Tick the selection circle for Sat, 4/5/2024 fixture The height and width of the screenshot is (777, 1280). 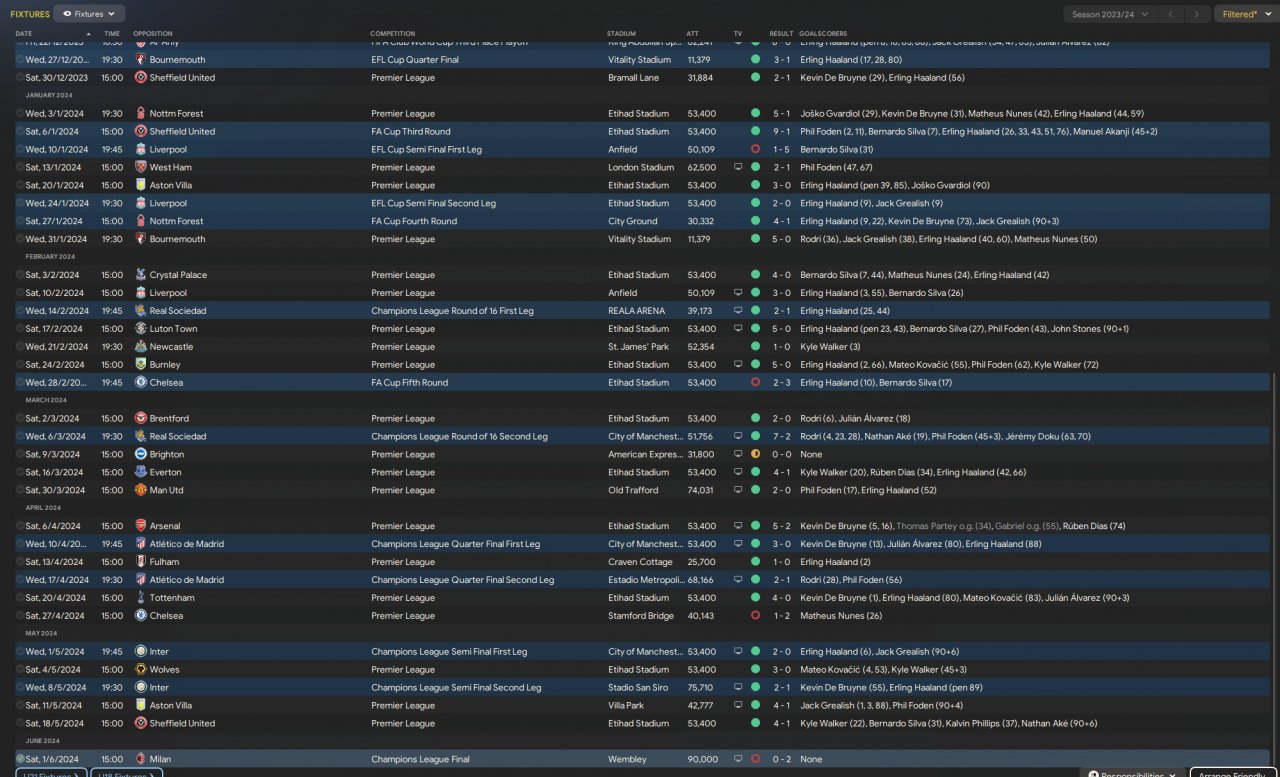pos(20,670)
